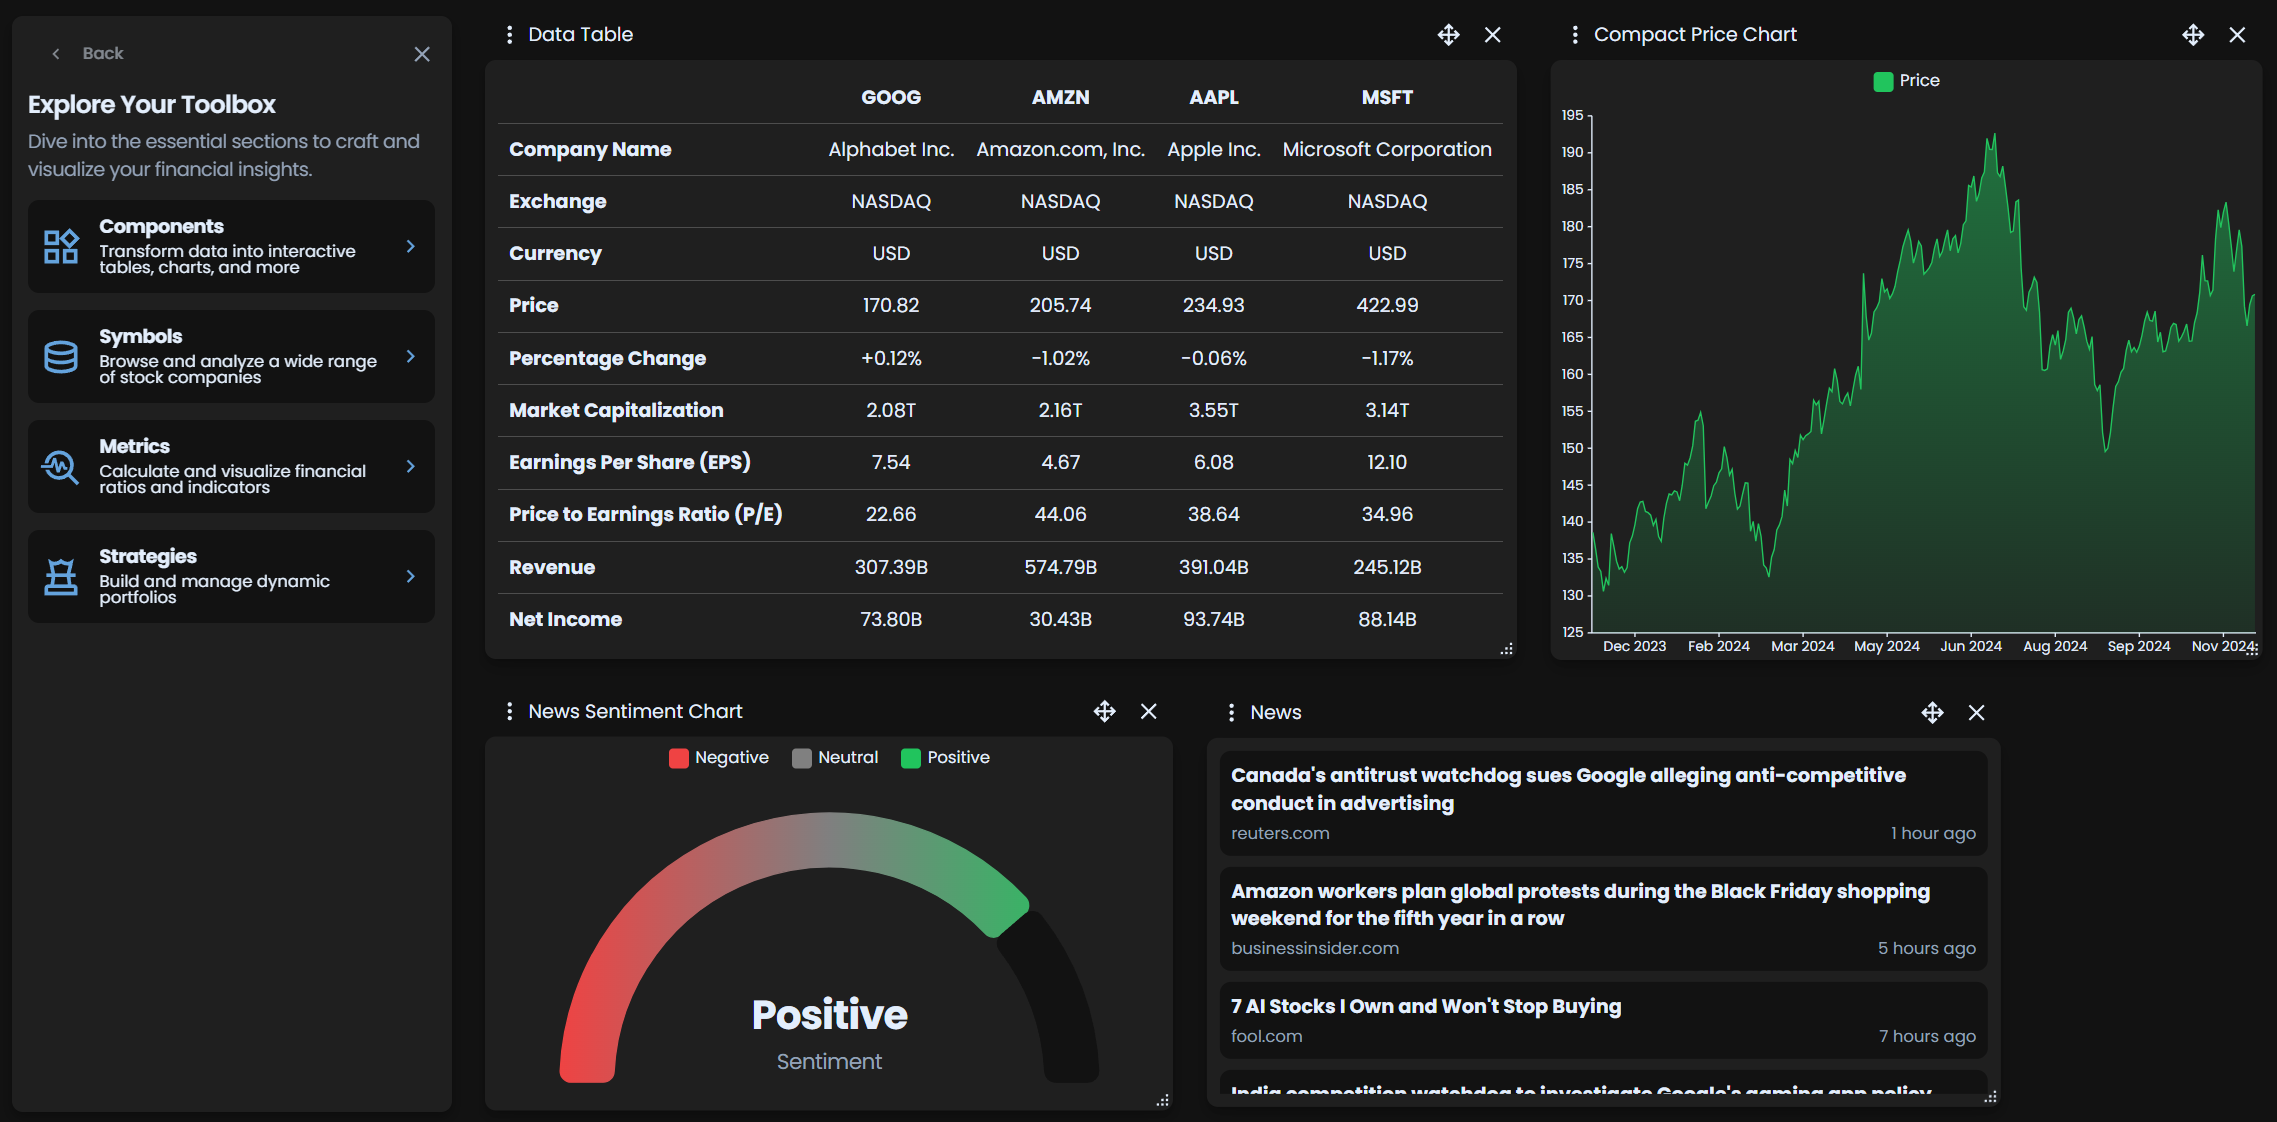
Task: Click the Compact Price Chart resize grip
Action: [x=2252, y=649]
